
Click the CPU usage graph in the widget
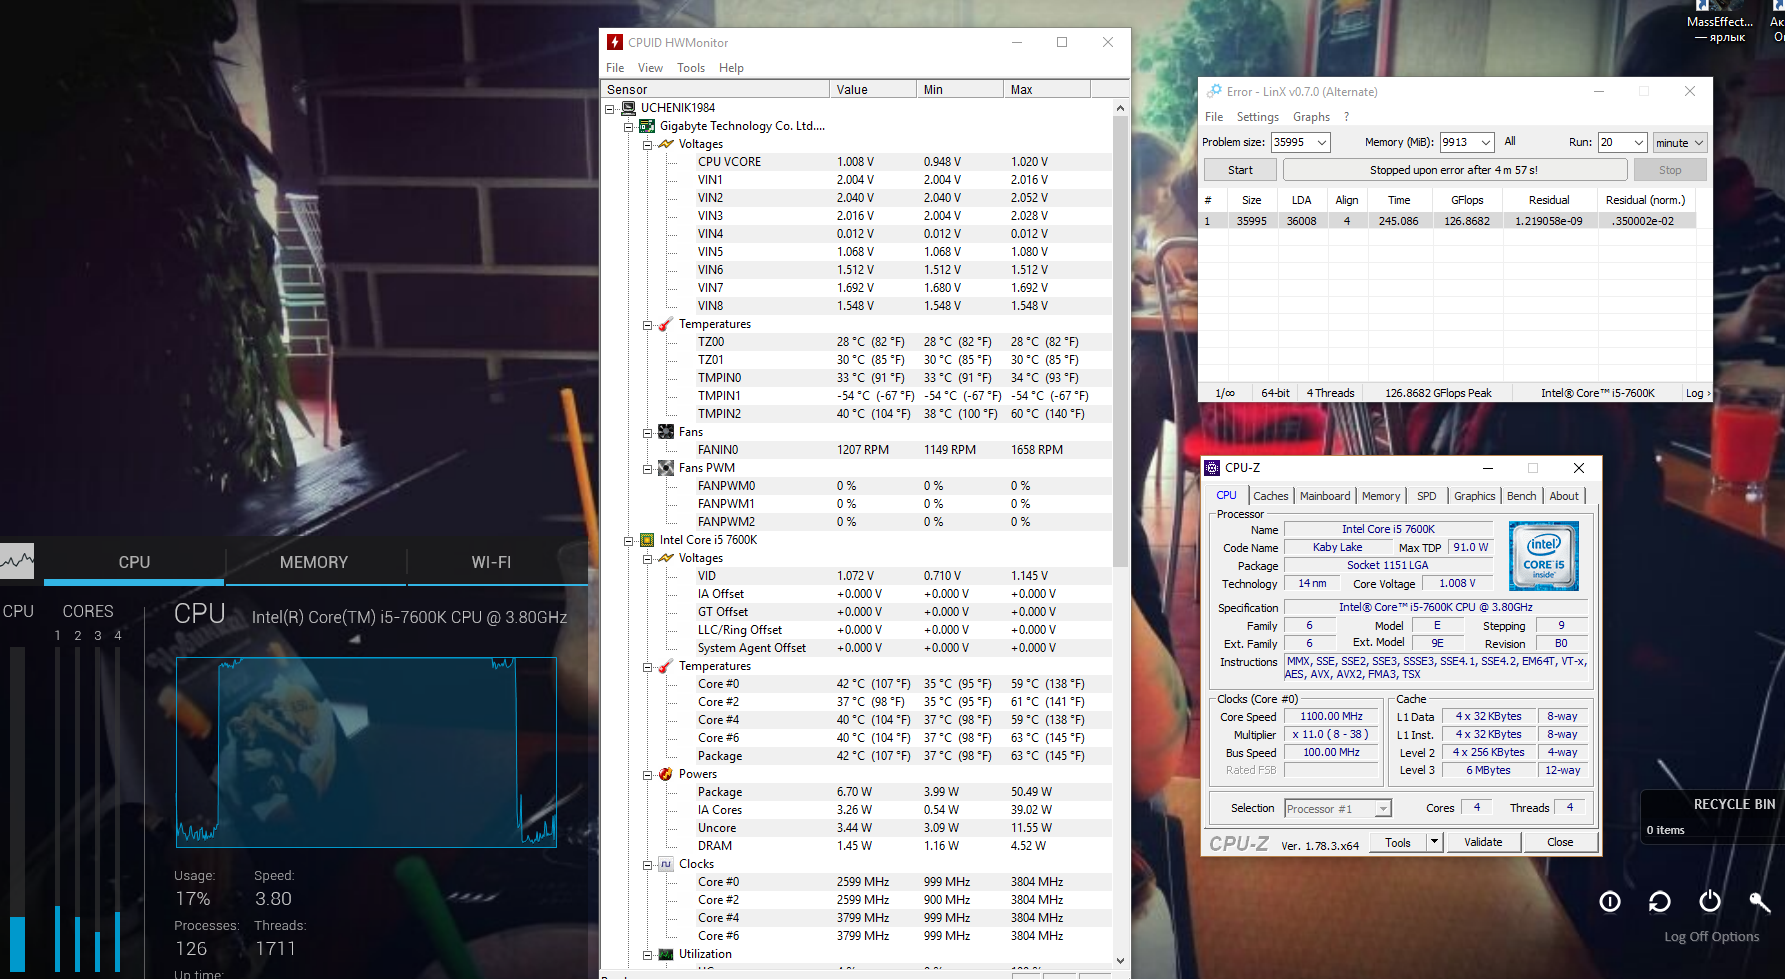[x=366, y=752]
